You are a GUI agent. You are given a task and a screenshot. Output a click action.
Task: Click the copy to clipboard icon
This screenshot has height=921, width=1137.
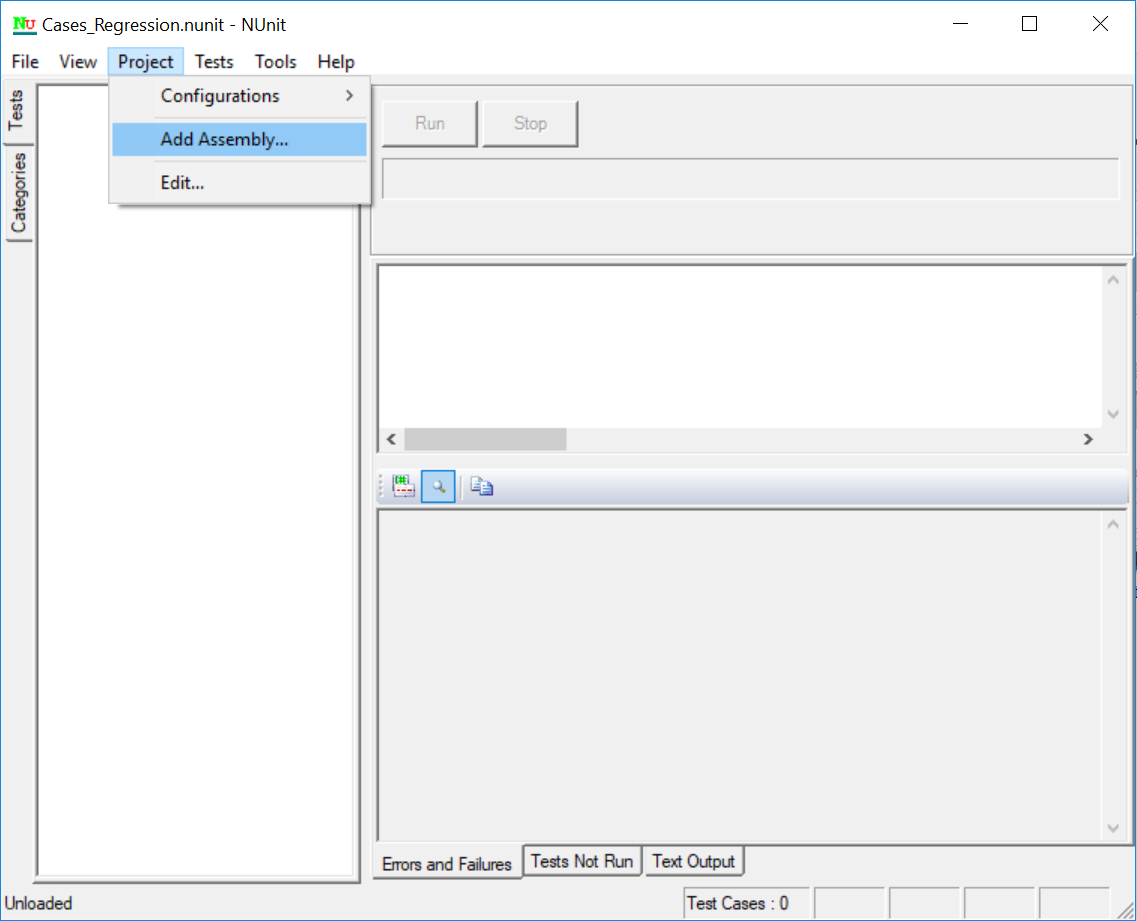point(482,487)
